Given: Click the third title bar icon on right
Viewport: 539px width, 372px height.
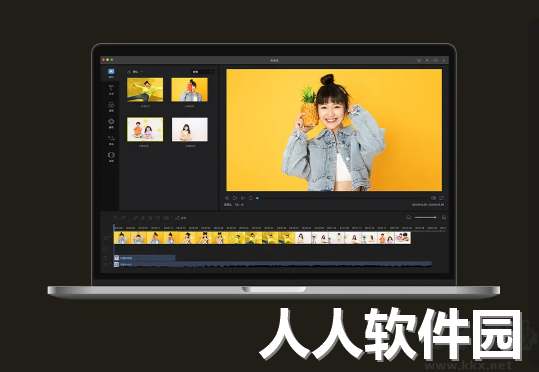Looking at the screenshot, I should (x=435, y=60).
